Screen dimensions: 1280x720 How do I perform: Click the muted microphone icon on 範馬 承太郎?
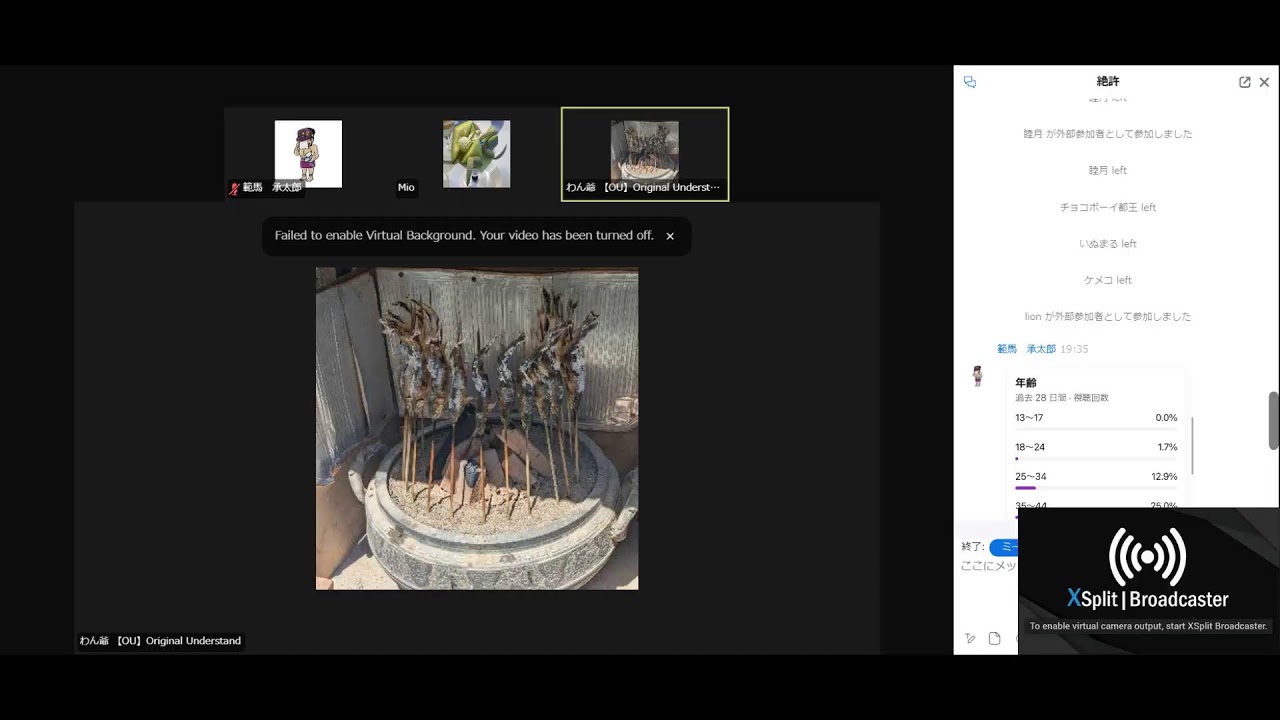235,188
